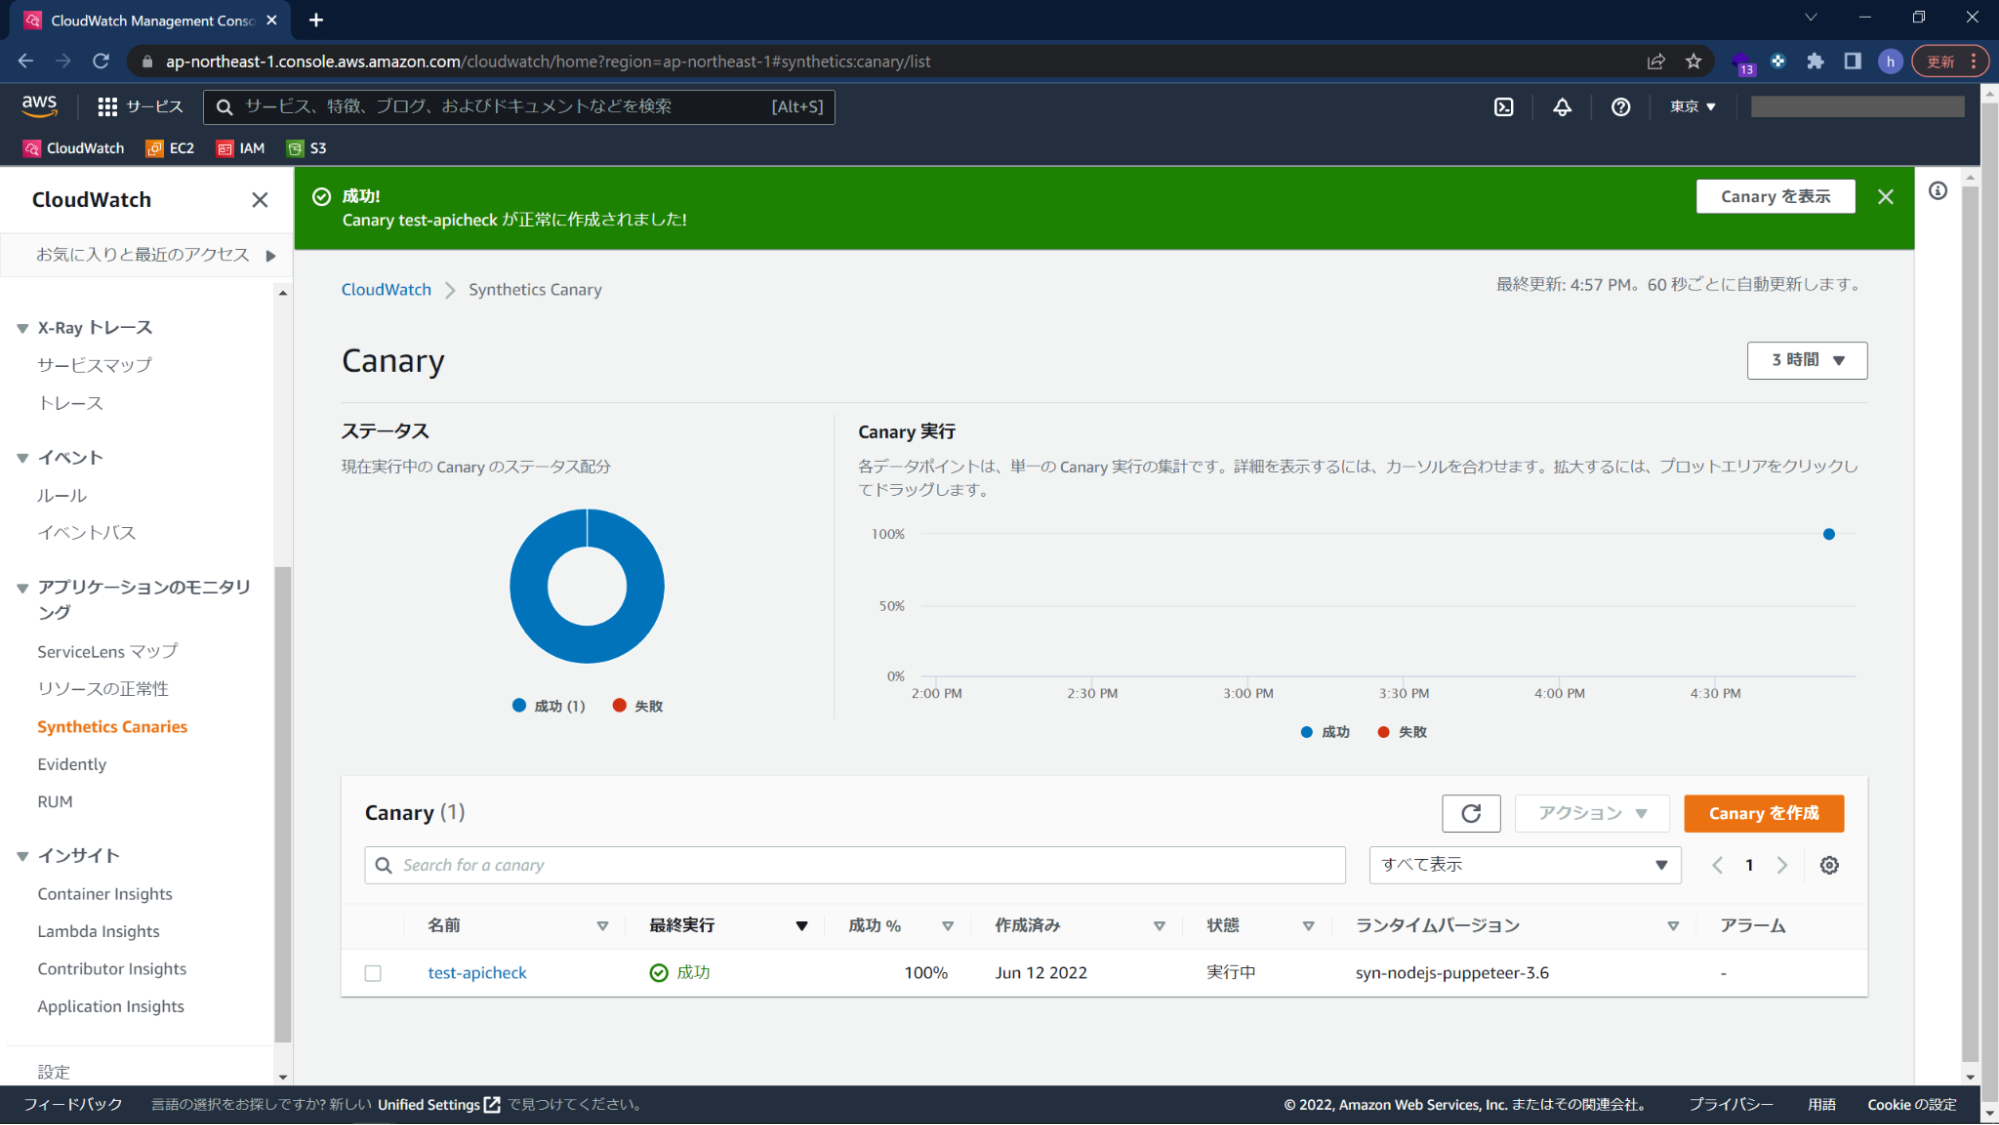The image size is (1999, 1125).
Task: Go to next page of canaries
Action: click(1782, 866)
